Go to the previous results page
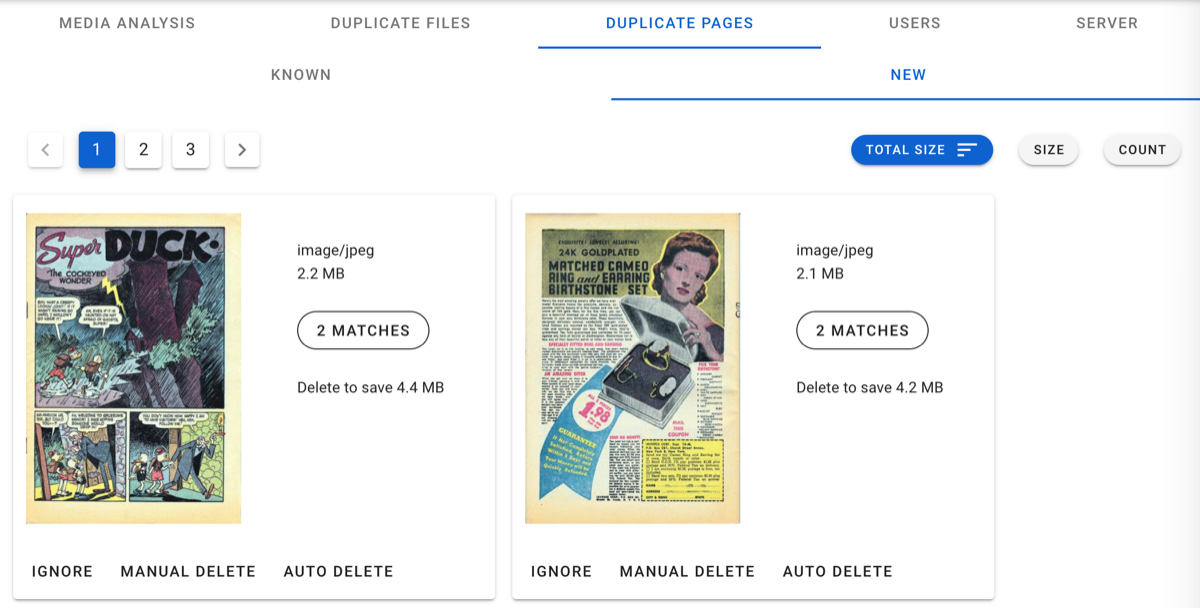The image size is (1200, 608). tap(45, 149)
